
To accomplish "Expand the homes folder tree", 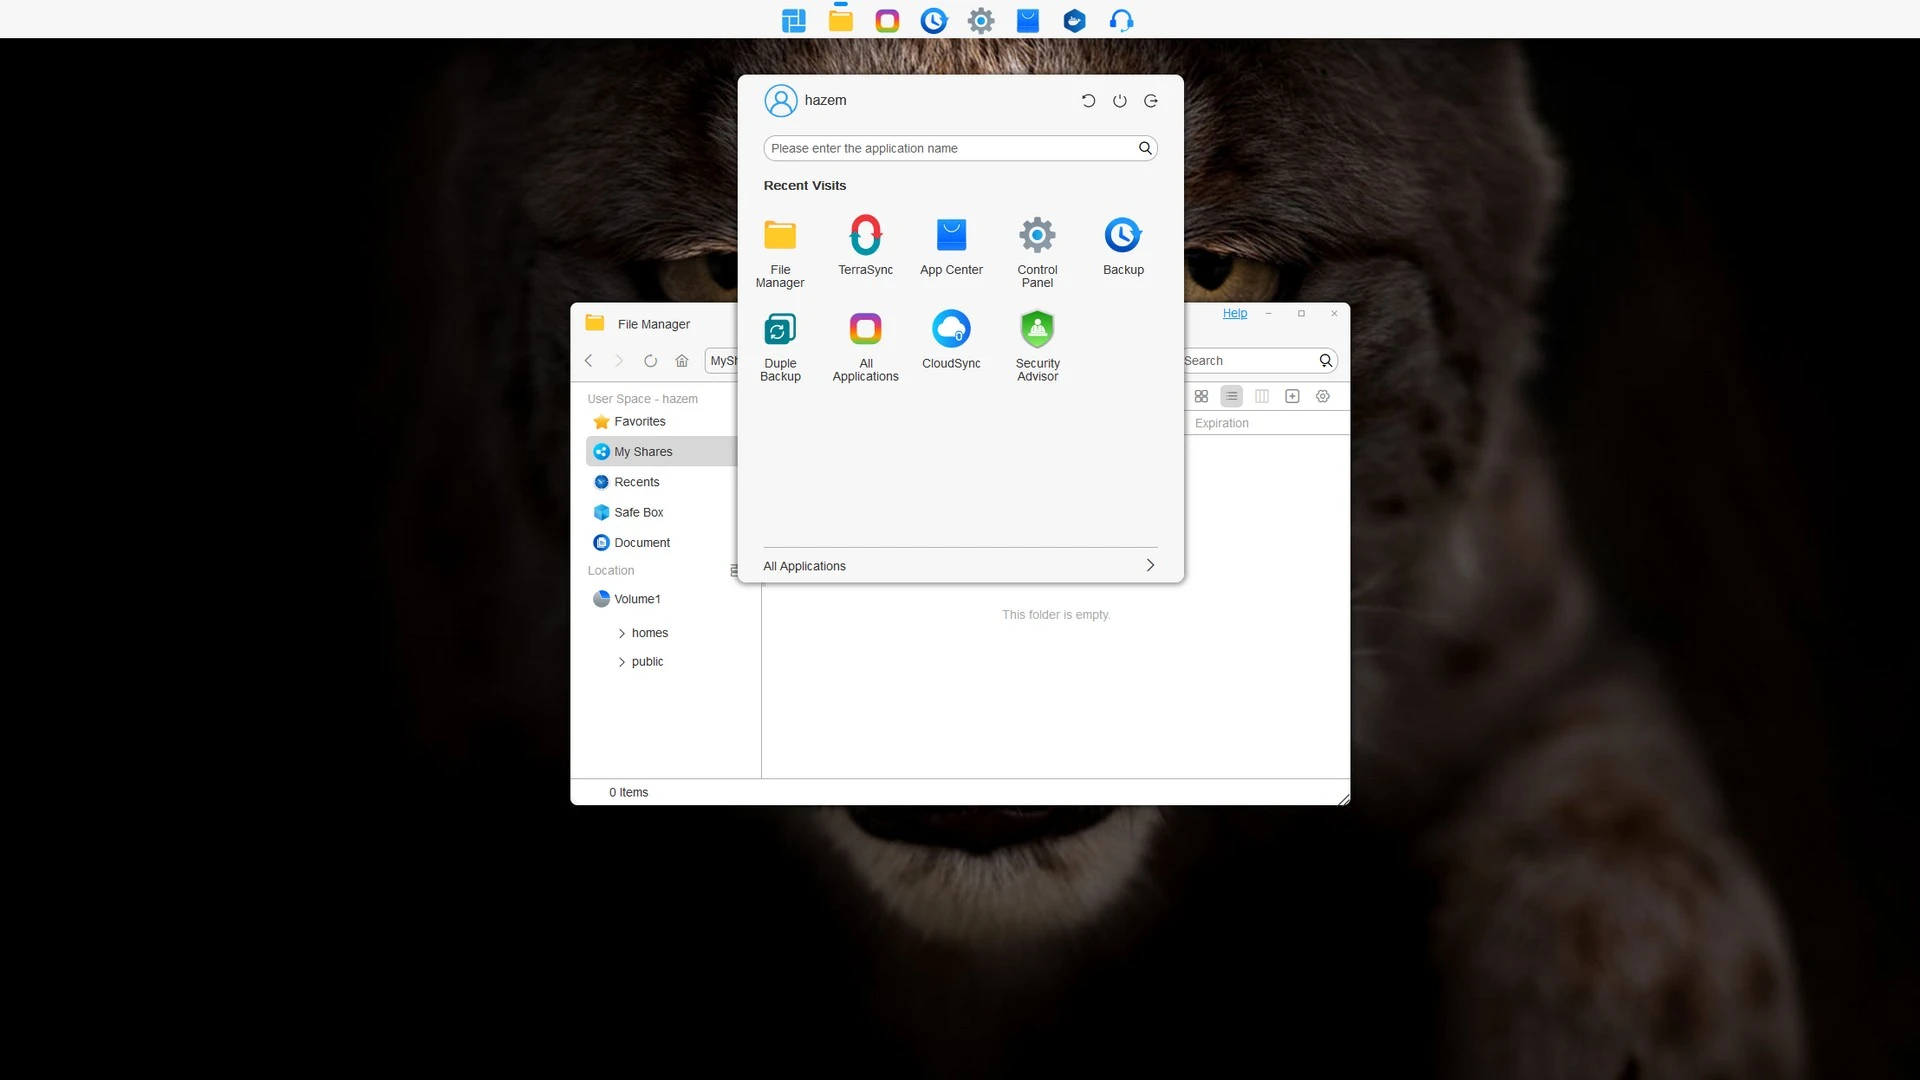I will tap(622, 634).
